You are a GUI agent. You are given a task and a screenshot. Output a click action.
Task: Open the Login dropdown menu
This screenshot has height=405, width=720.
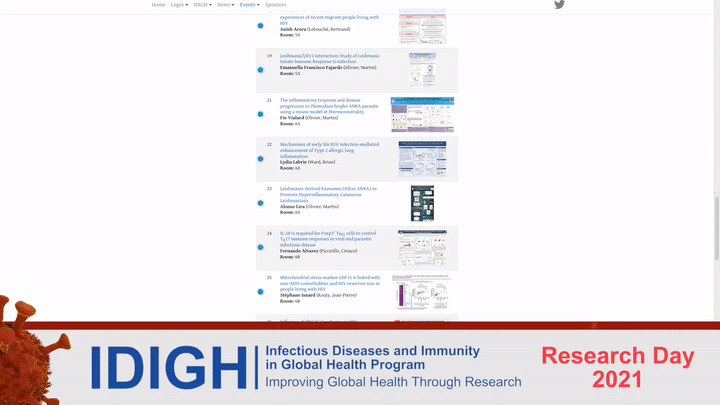(179, 5)
